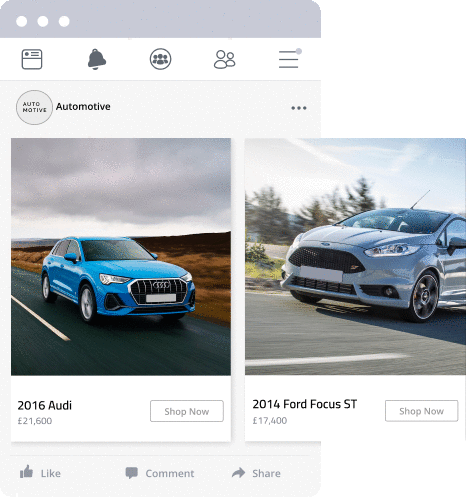The height and width of the screenshot is (497, 471).
Task: Click Shop Now for 2016 Audi
Action: pyautogui.click(x=187, y=411)
